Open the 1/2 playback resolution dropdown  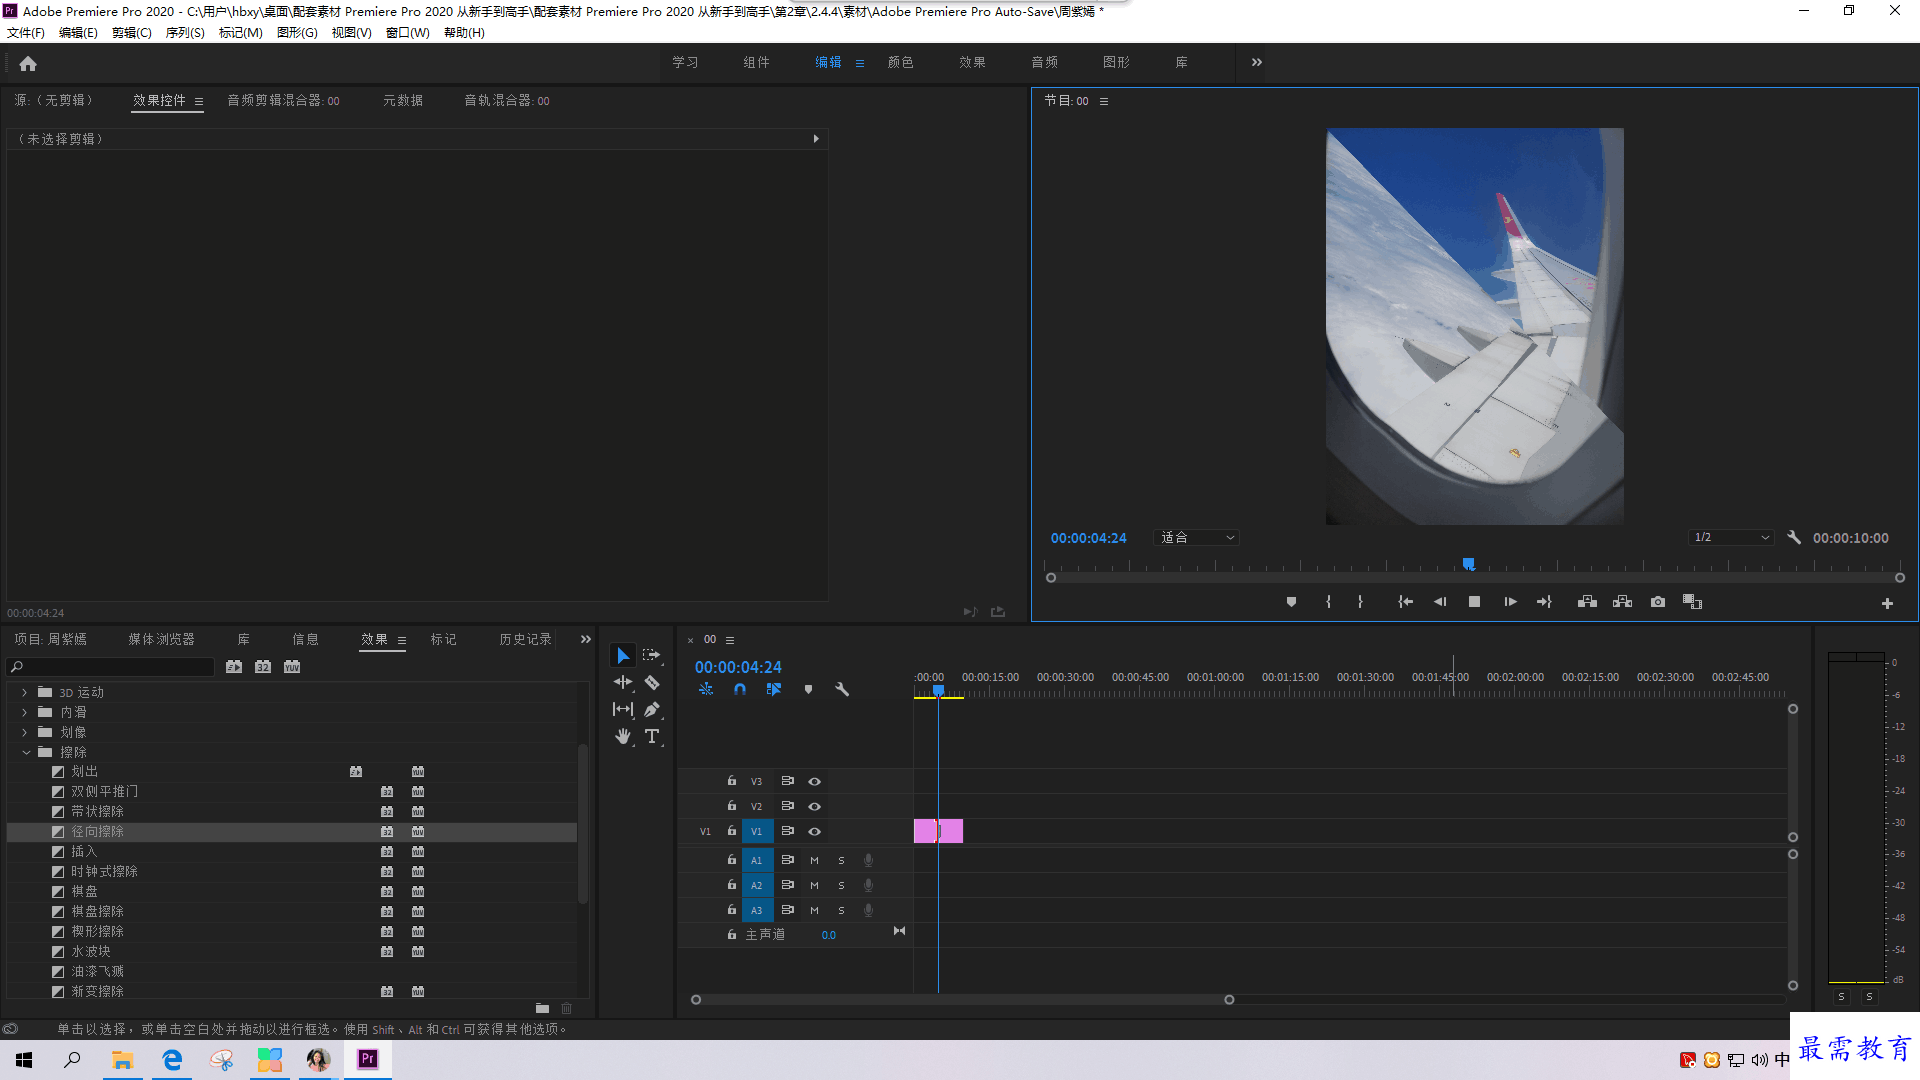coord(1731,538)
